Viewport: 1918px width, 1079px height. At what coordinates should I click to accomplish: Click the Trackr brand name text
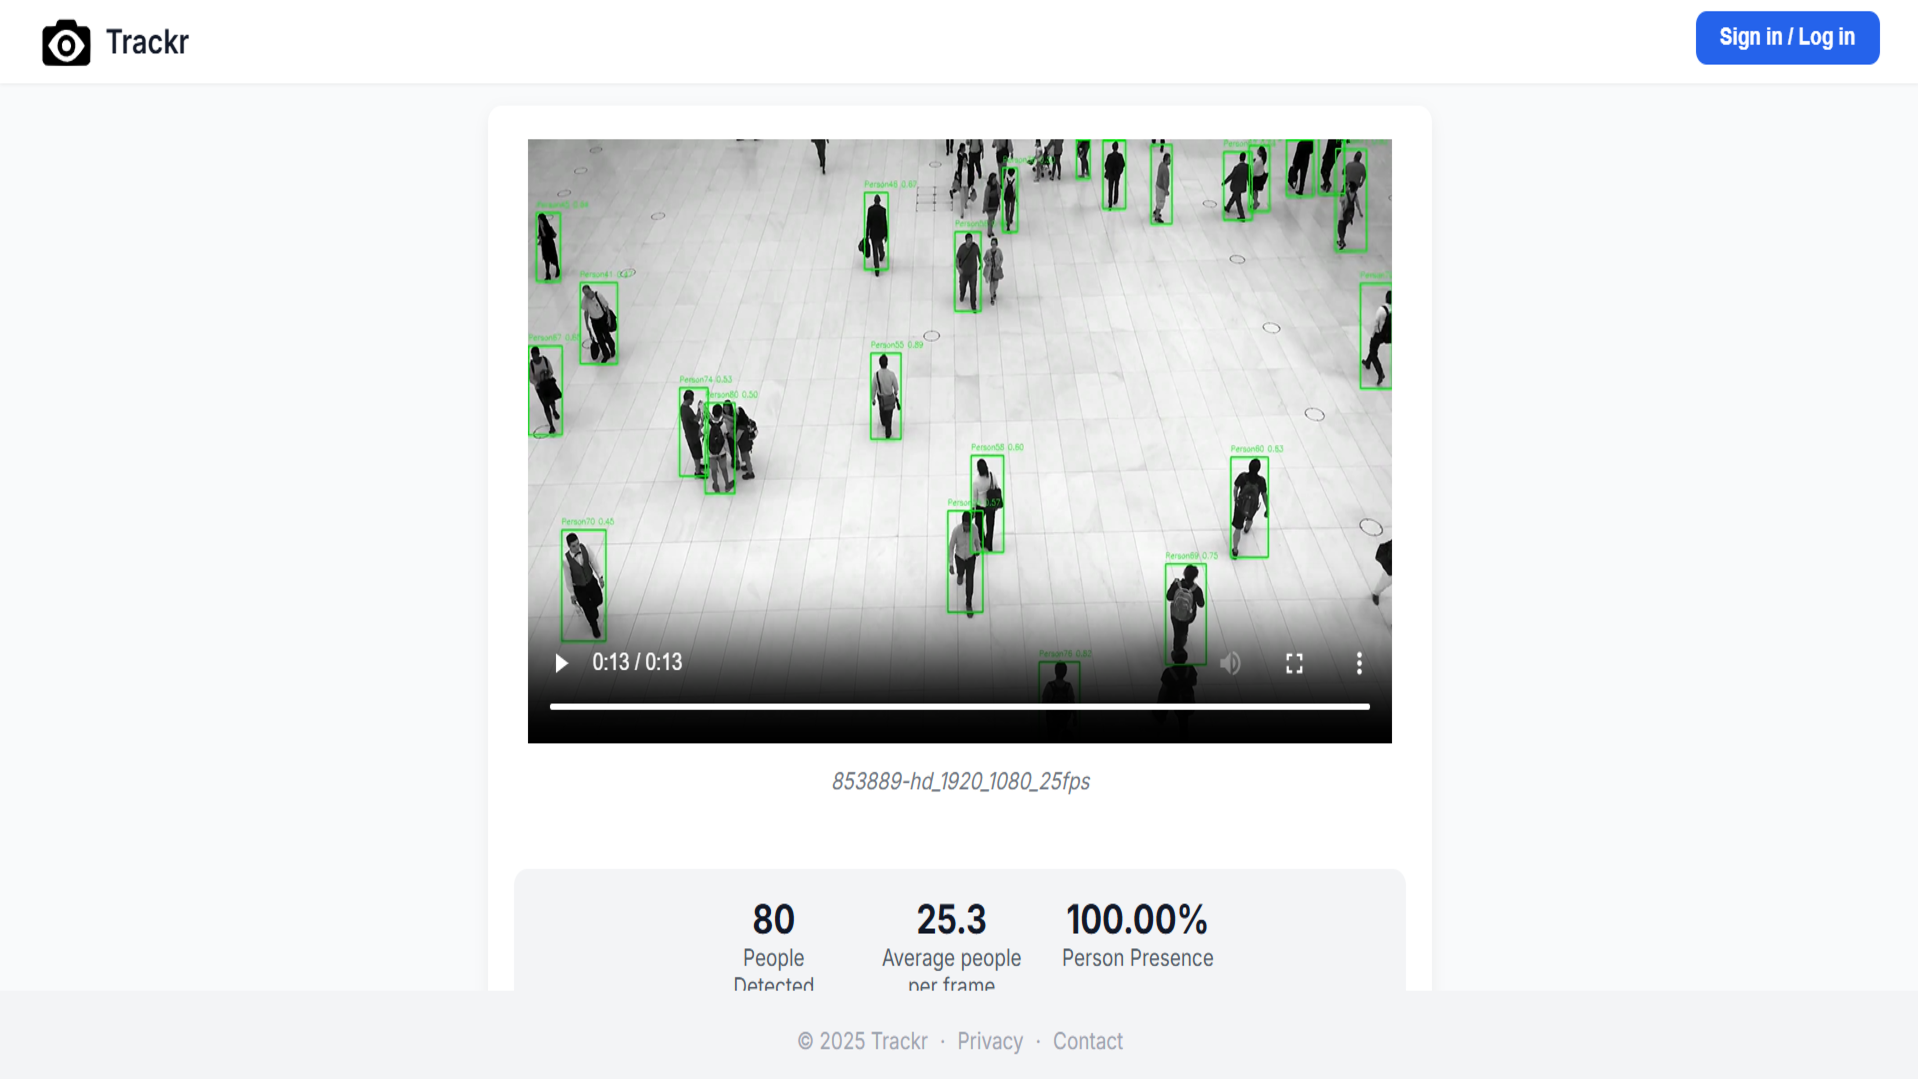tap(147, 42)
